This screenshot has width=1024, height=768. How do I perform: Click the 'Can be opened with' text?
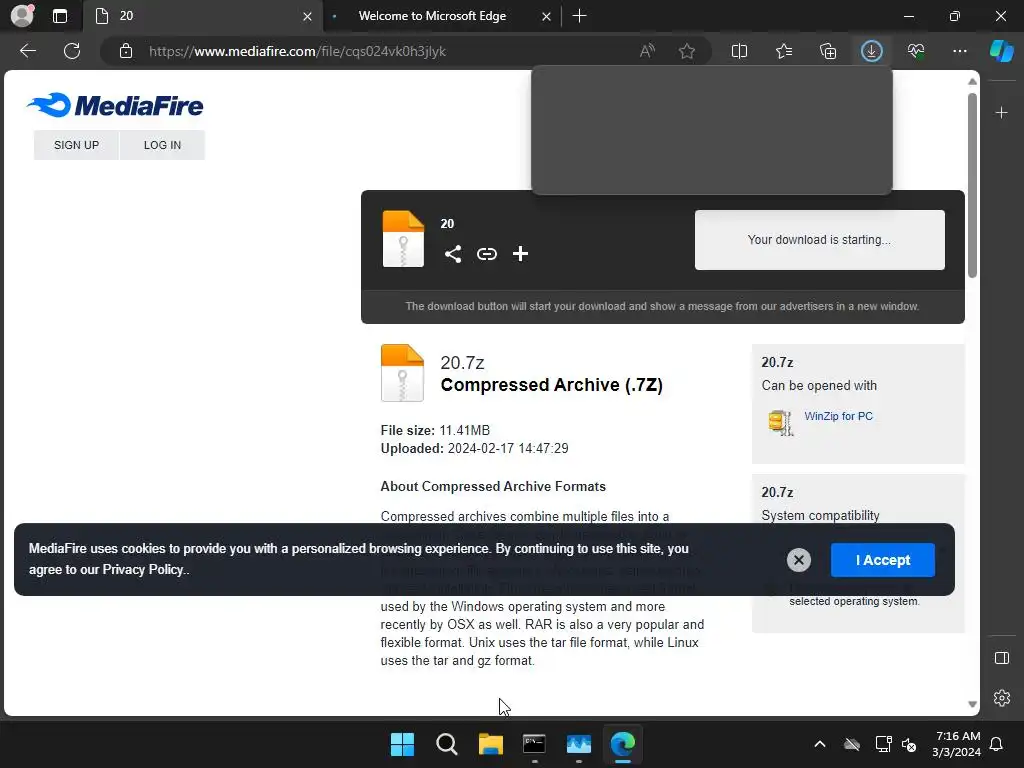pos(819,385)
